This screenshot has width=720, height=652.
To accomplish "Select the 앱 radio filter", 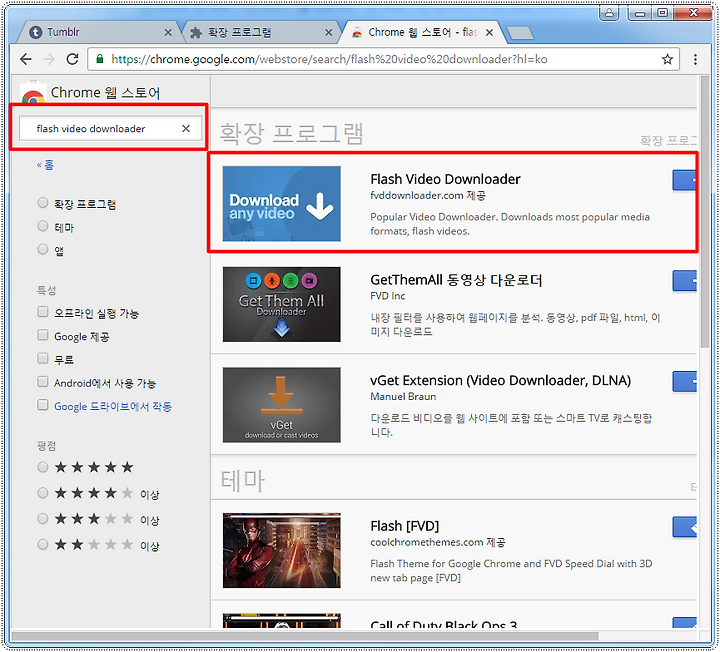I will [x=43, y=249].
